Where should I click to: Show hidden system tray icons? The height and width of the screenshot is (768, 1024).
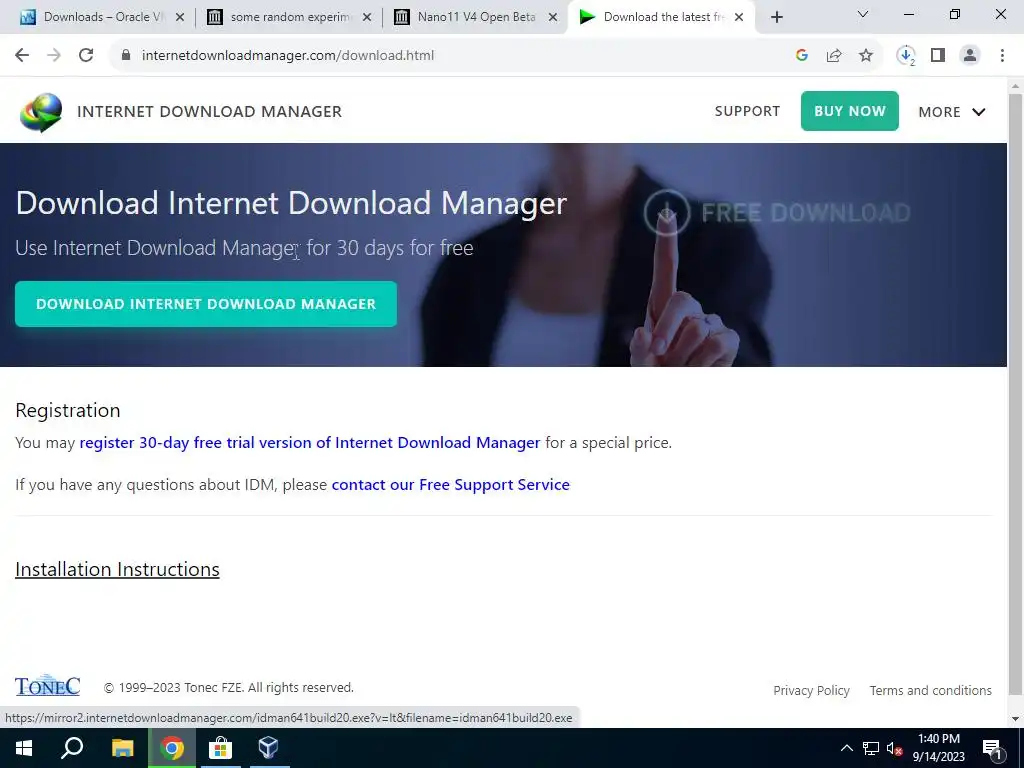[x=846, y=748]
